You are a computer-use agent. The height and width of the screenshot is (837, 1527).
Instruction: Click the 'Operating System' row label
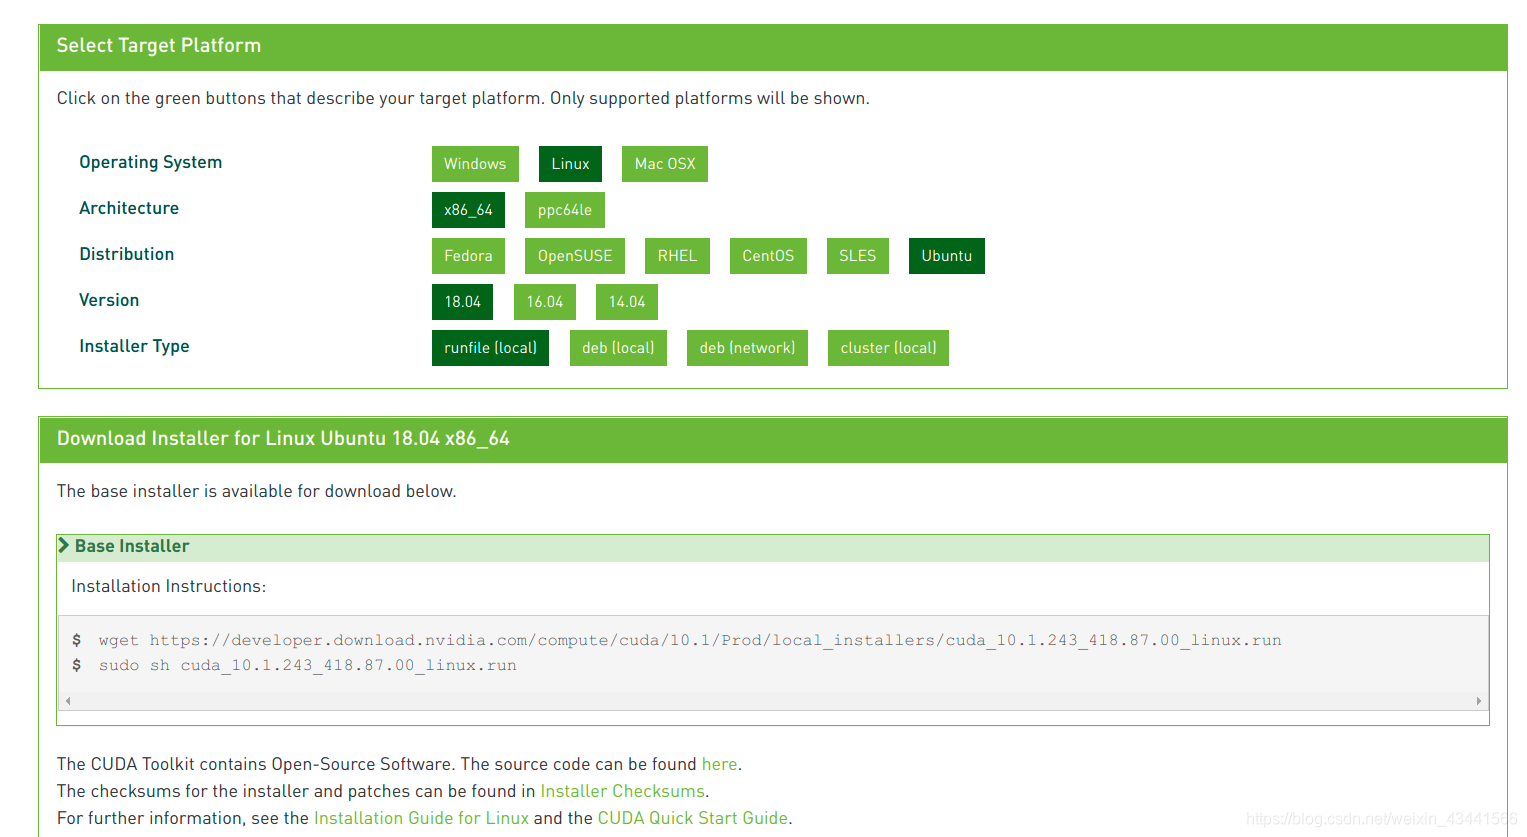[x=150, y=162]
